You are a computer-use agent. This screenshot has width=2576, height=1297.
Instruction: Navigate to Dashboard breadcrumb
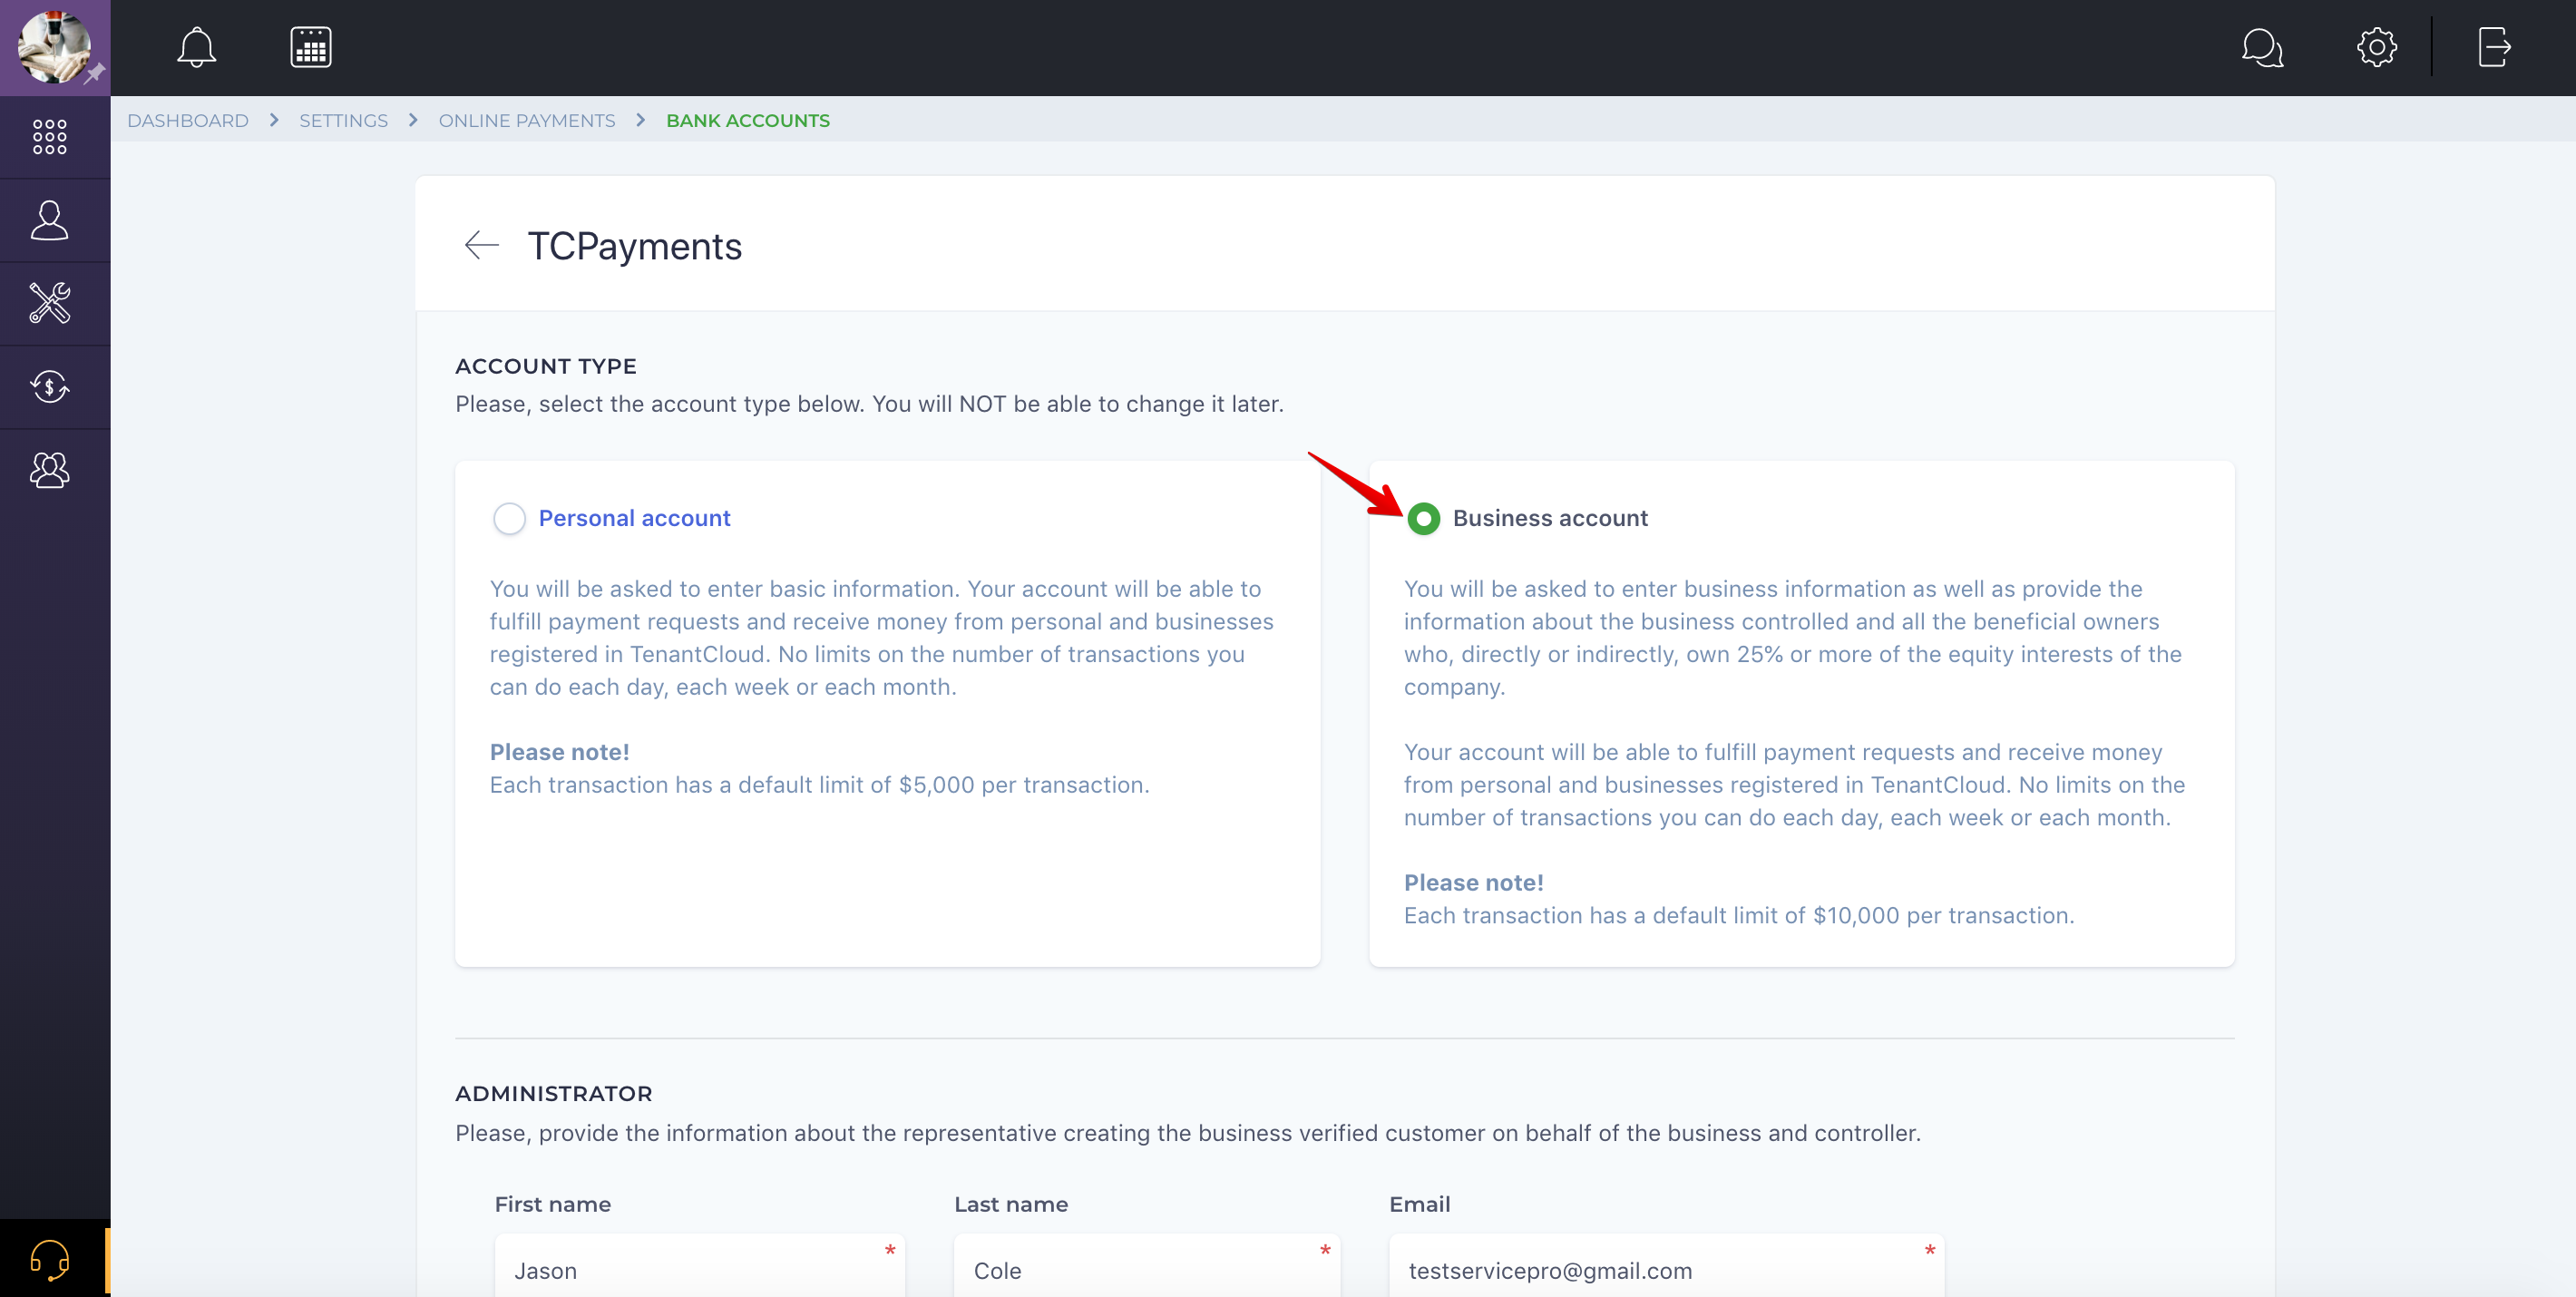point(188,120)
